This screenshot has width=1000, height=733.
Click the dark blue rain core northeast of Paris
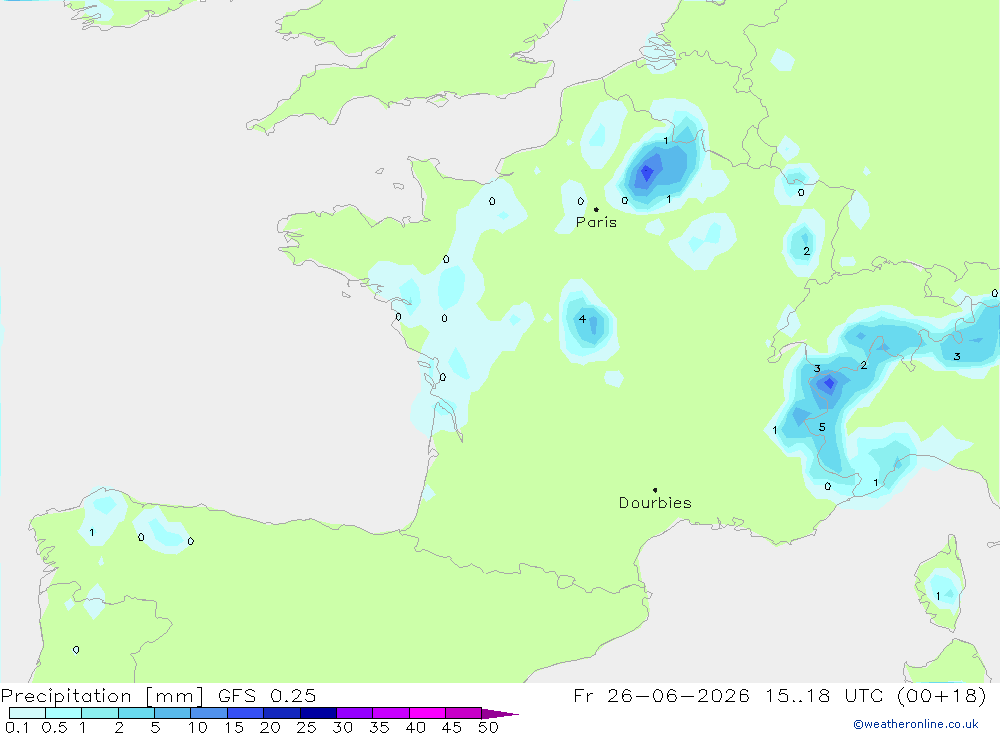647,172
